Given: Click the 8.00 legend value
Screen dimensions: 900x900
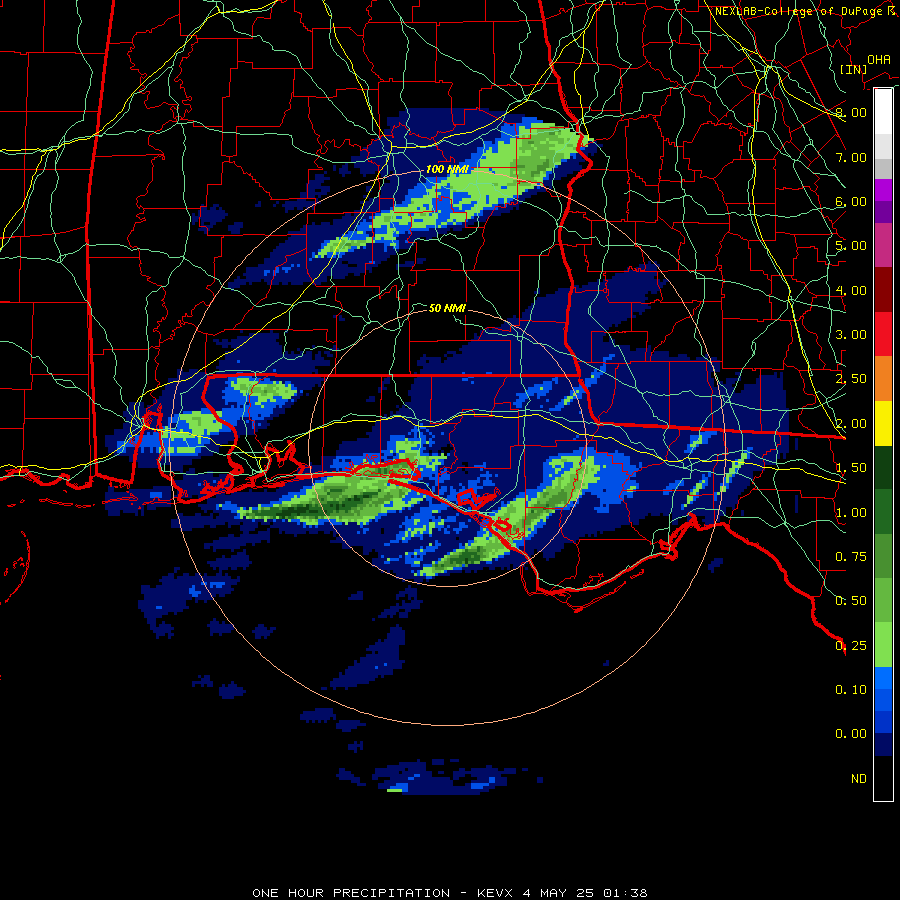Looking at the screenshot, I should 851,112.
